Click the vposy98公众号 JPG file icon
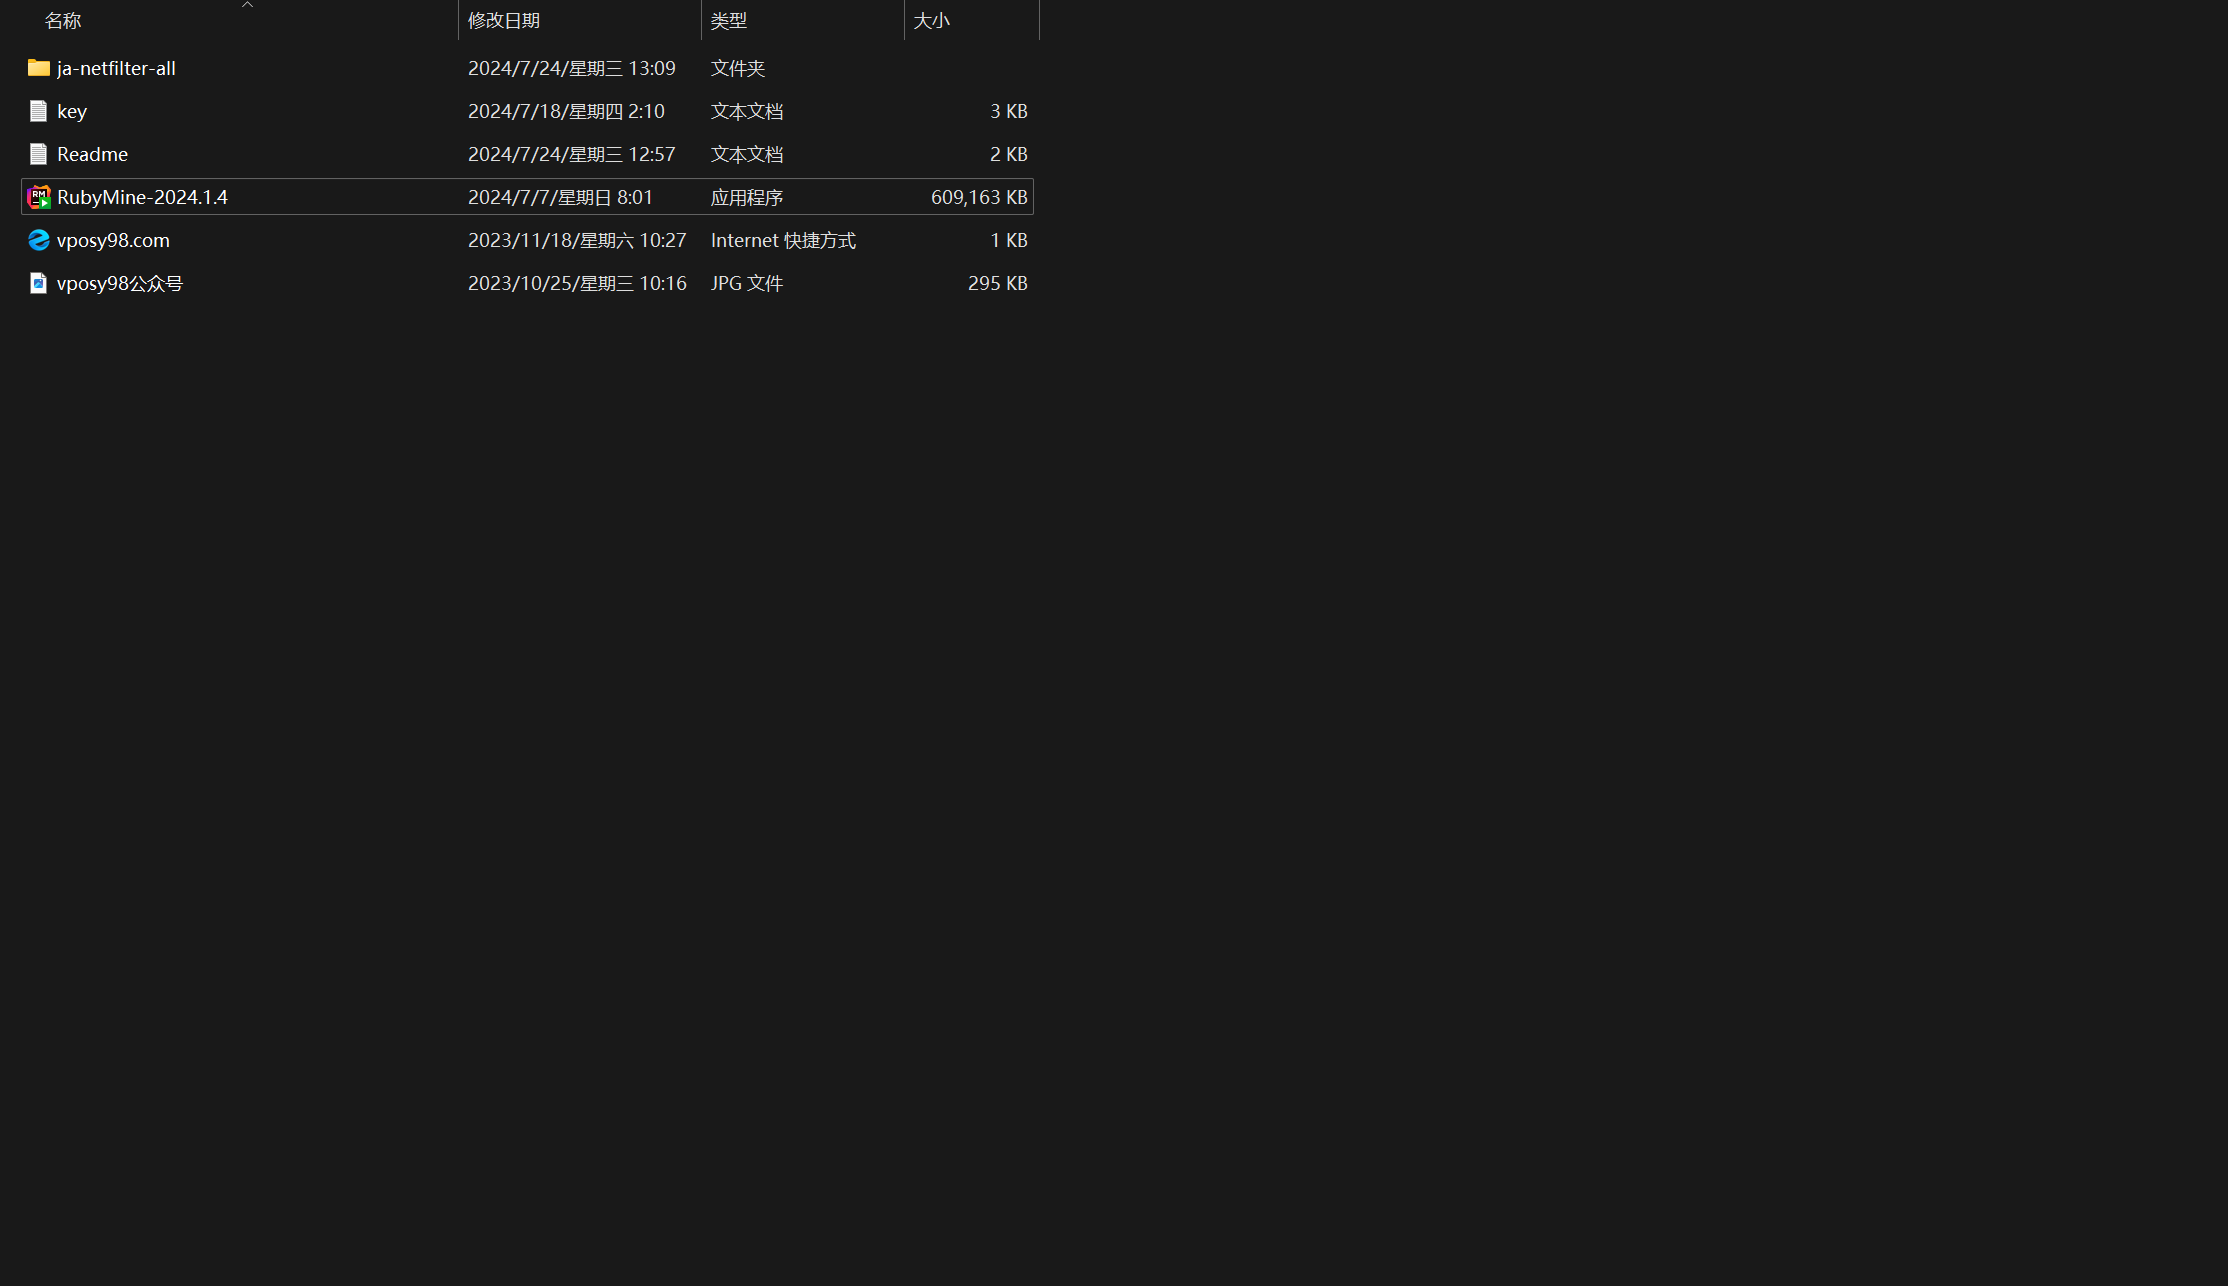The image size is (2228, 1286). (38, 283)
